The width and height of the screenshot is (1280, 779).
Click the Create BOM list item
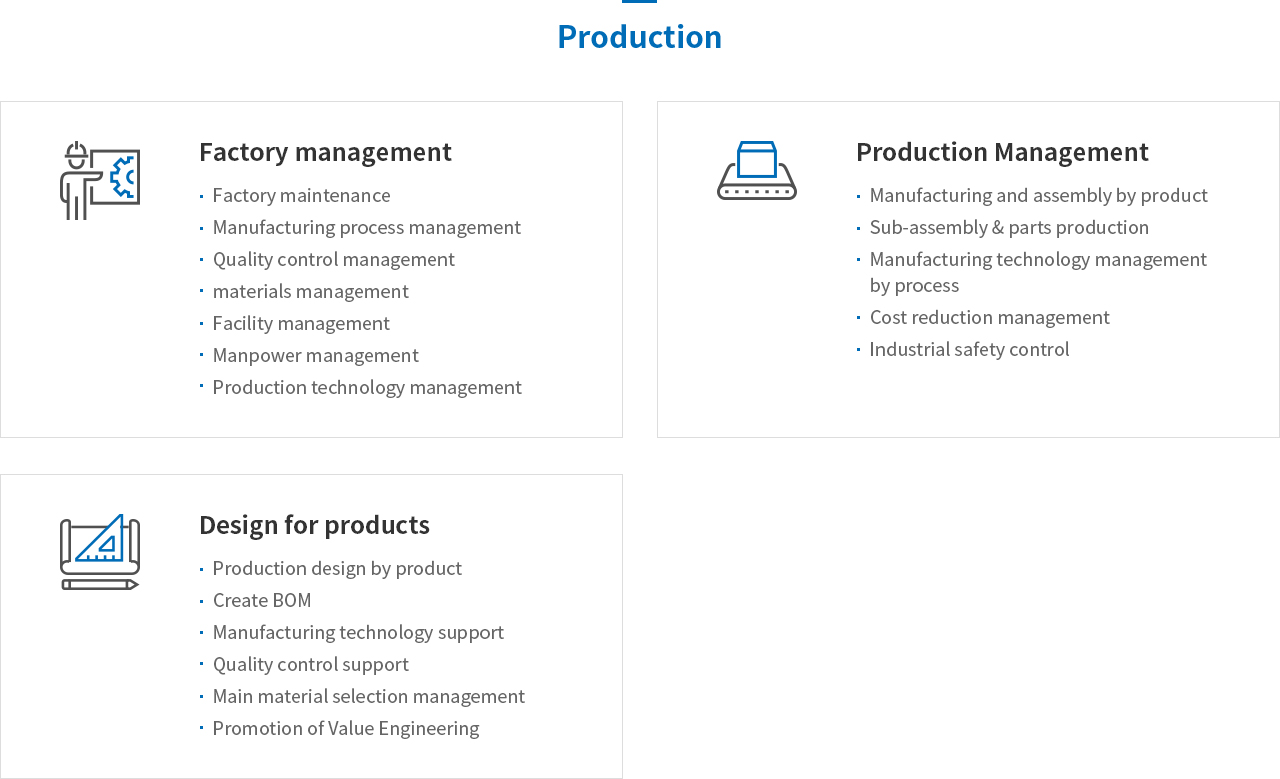[x=262, y=600]
